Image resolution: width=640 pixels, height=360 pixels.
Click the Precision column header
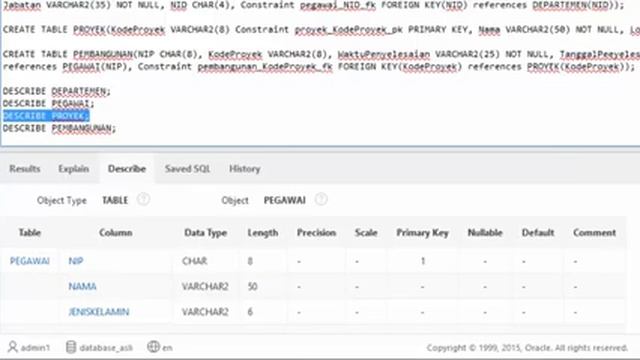point(316,233)
